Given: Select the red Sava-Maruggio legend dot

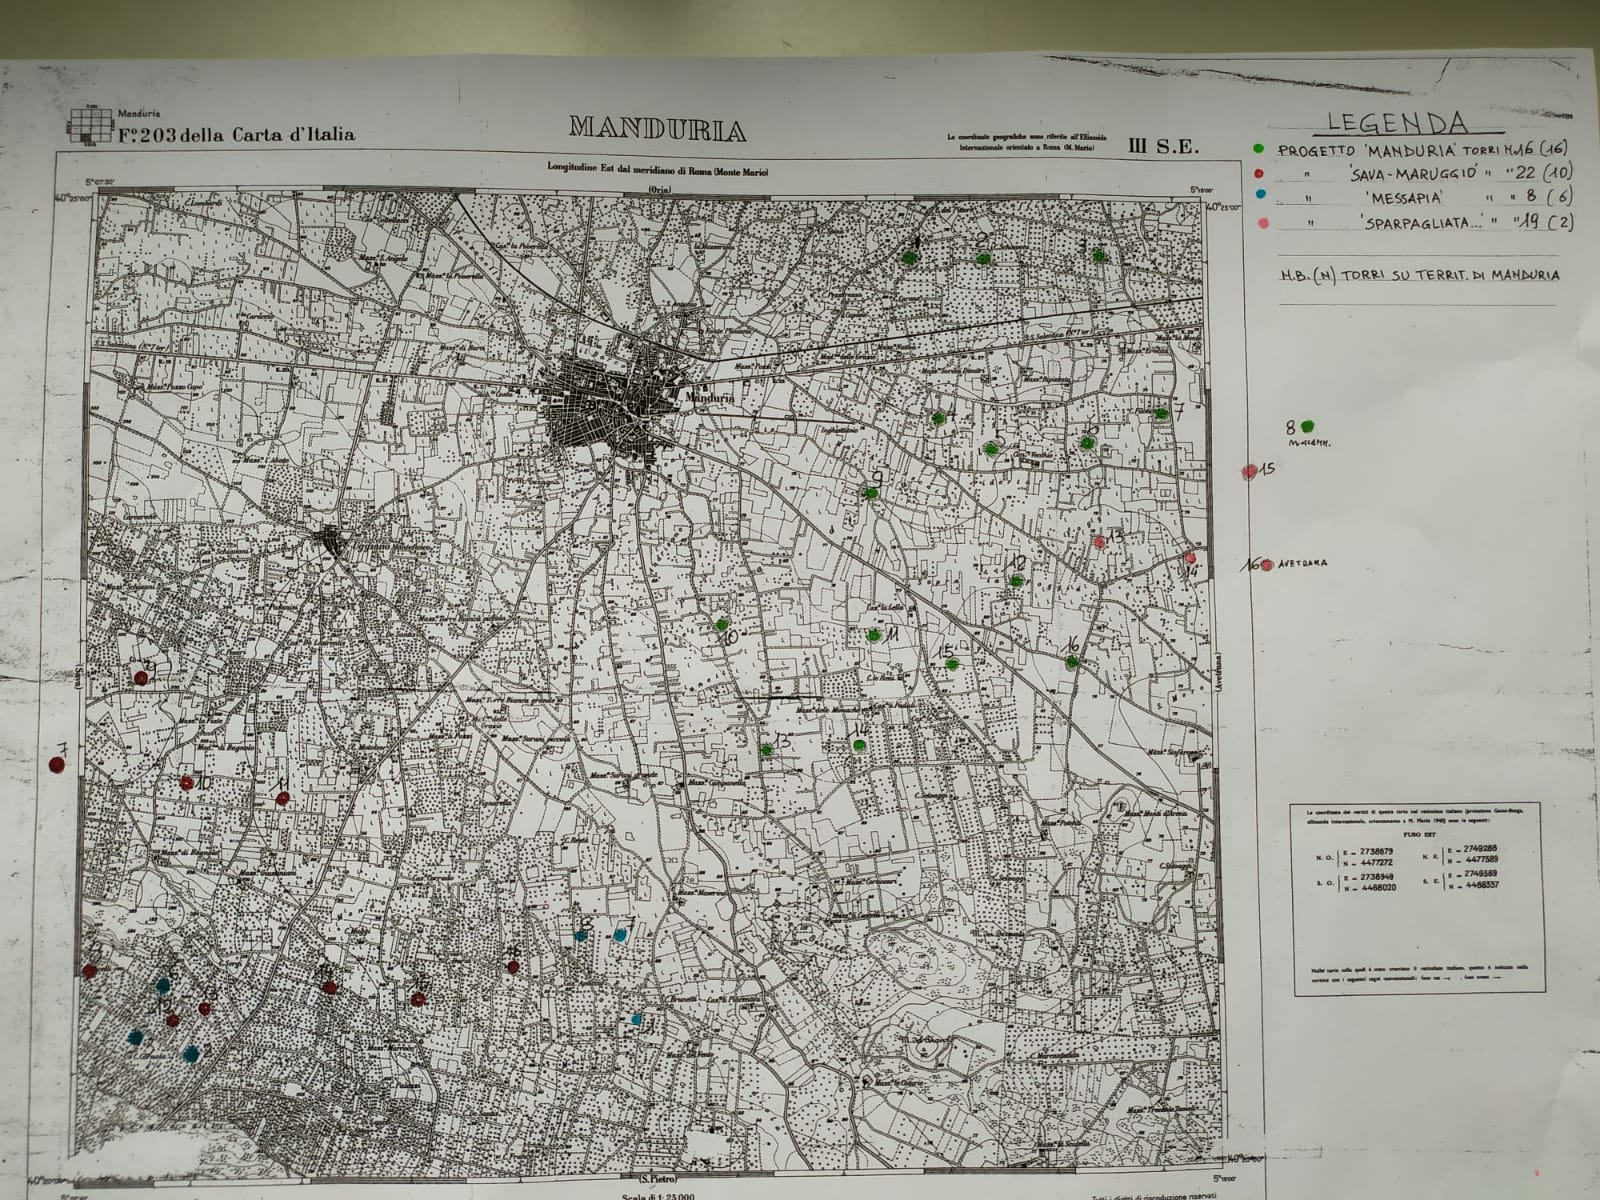Looking at the screenshot, I should point(1258,172).
